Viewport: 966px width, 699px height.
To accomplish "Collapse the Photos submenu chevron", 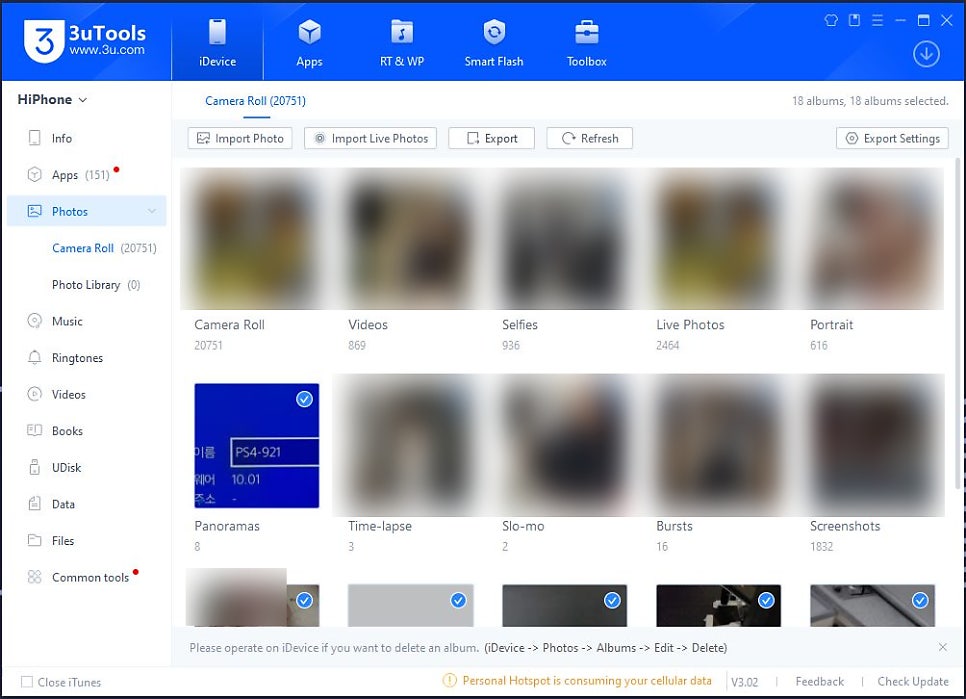I will [x=152, y=211].
